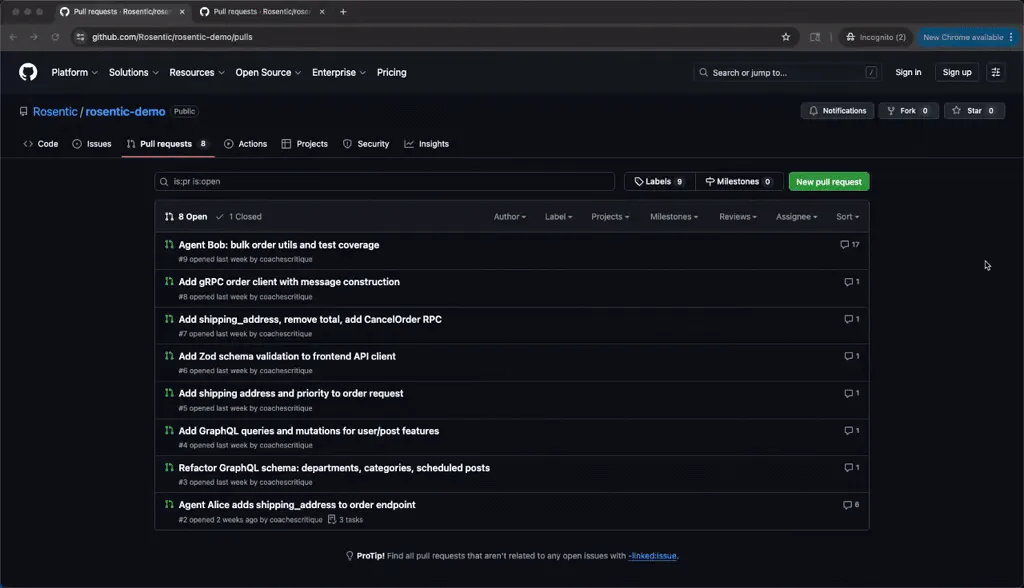Screen dimensions: 1024x588
Task: Click the Sign in link
Action: pyautogui.click(x=908, y=73)
